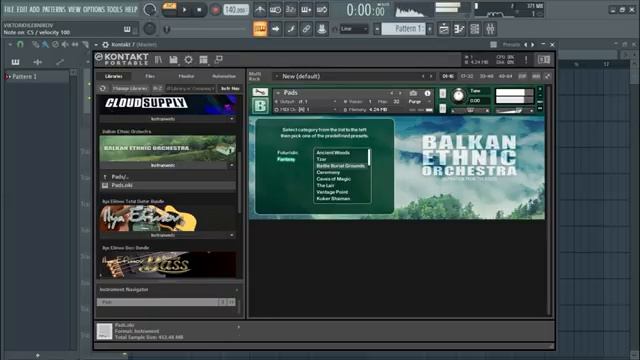Open the Pattern 1 selector dropdown
This screenshot has height=360, width=640.
[x=403, y=29]
